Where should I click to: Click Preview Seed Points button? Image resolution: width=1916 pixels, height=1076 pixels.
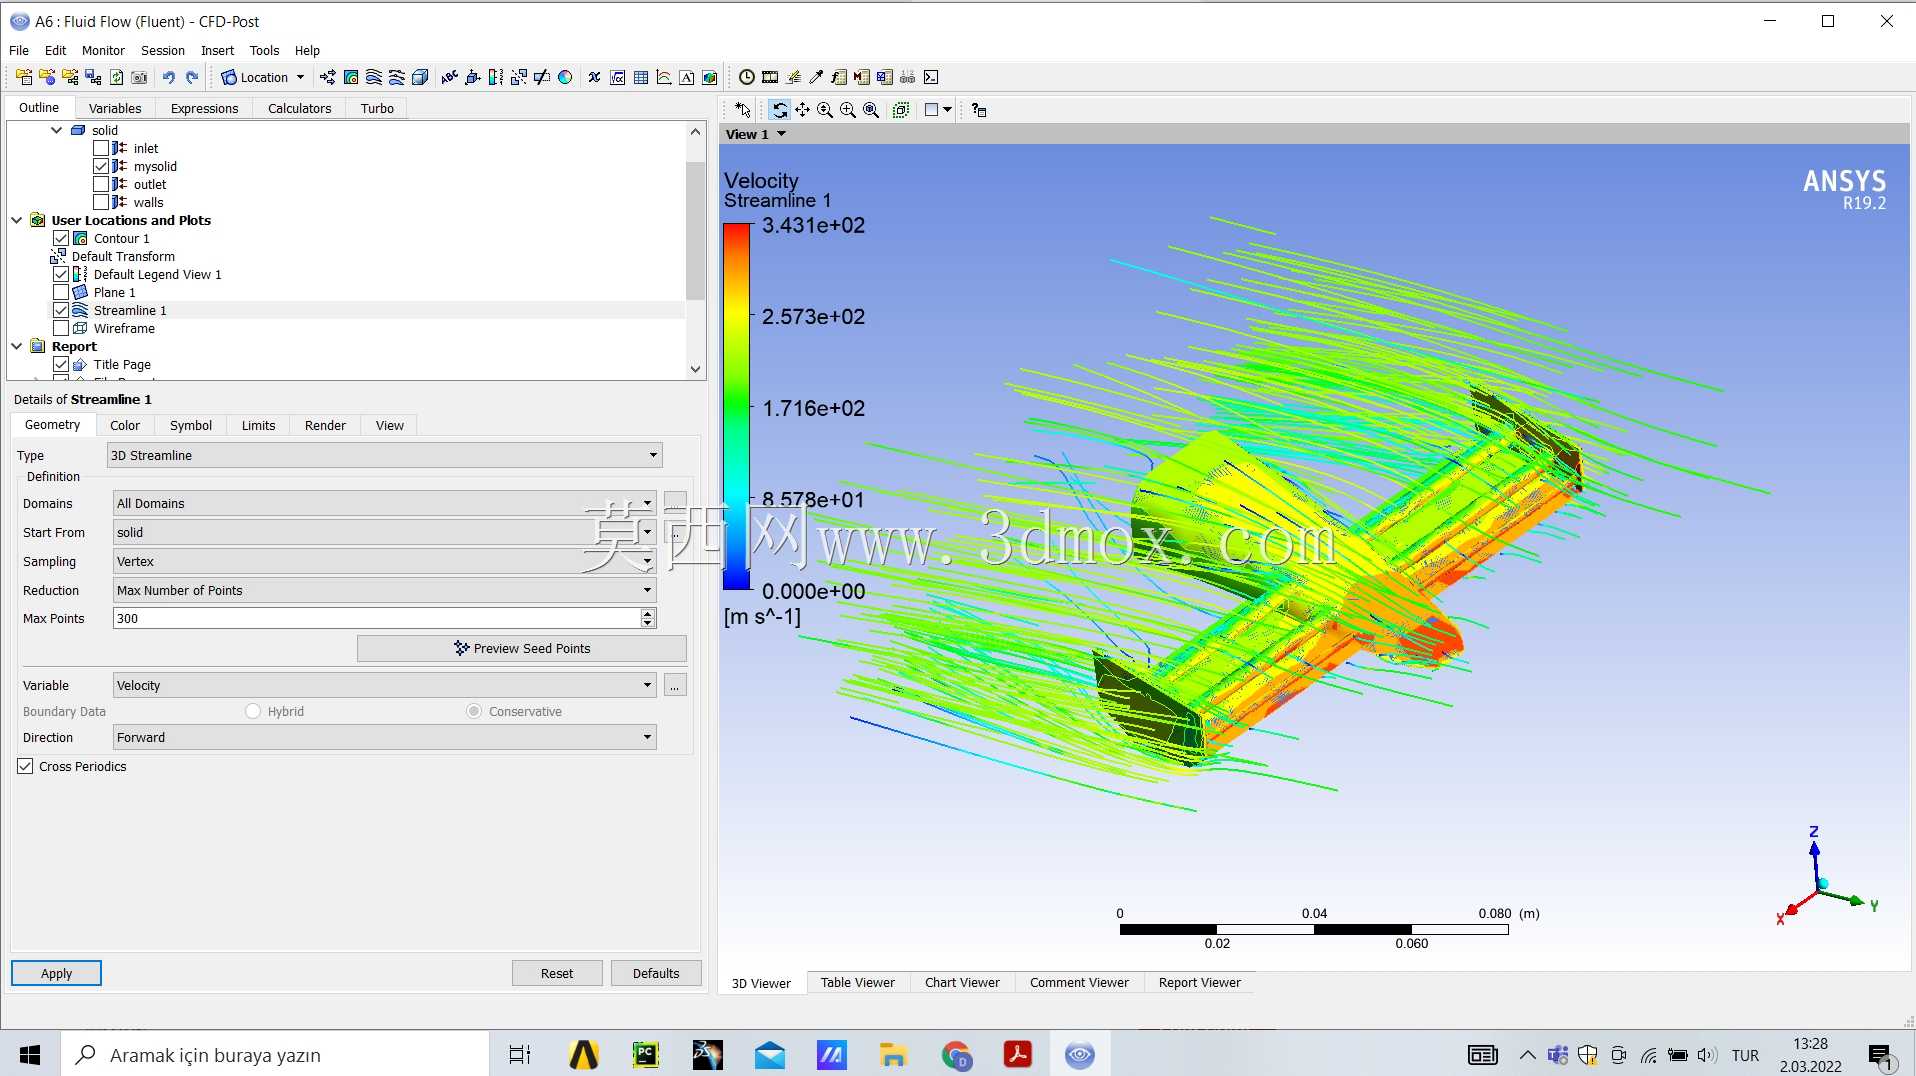pos(522,648)
